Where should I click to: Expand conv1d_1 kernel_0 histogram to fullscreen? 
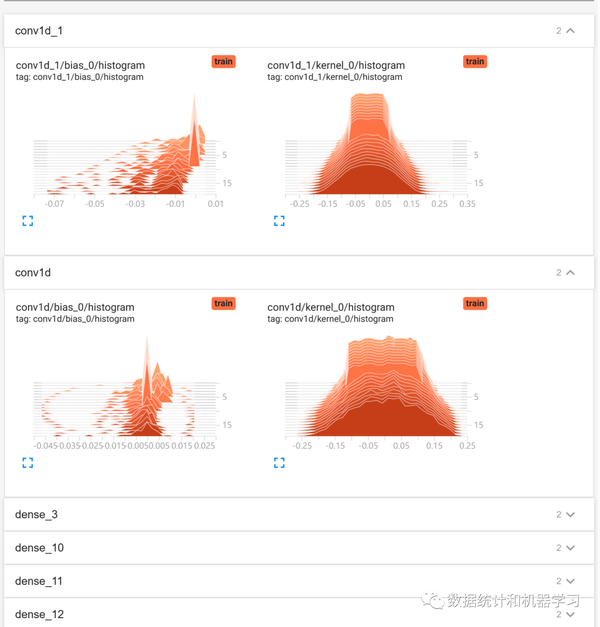[279, 221]
